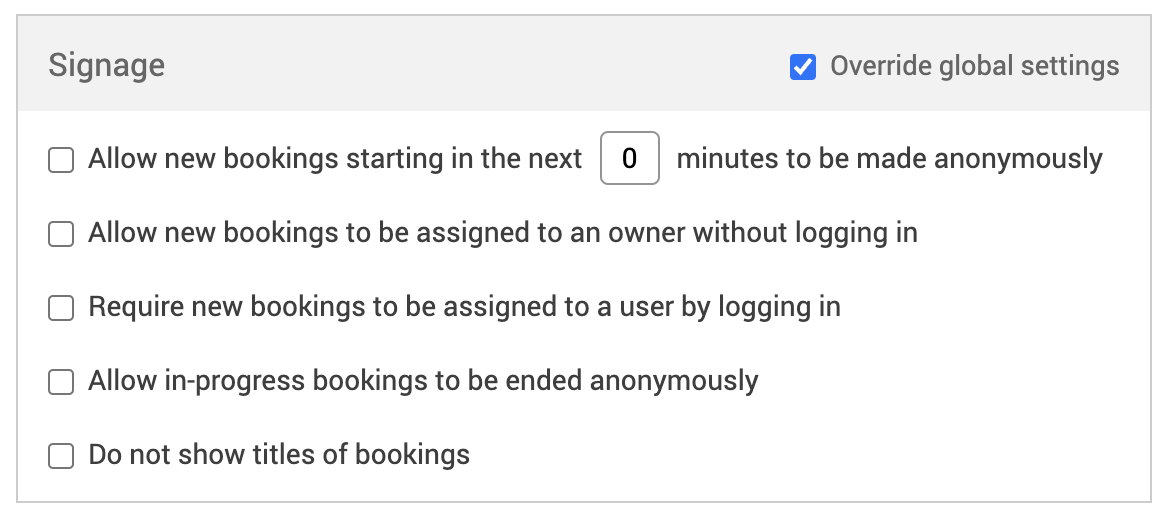1165x519 pixels.
Task: Click the Signage section heading
Action: point(107,66)
